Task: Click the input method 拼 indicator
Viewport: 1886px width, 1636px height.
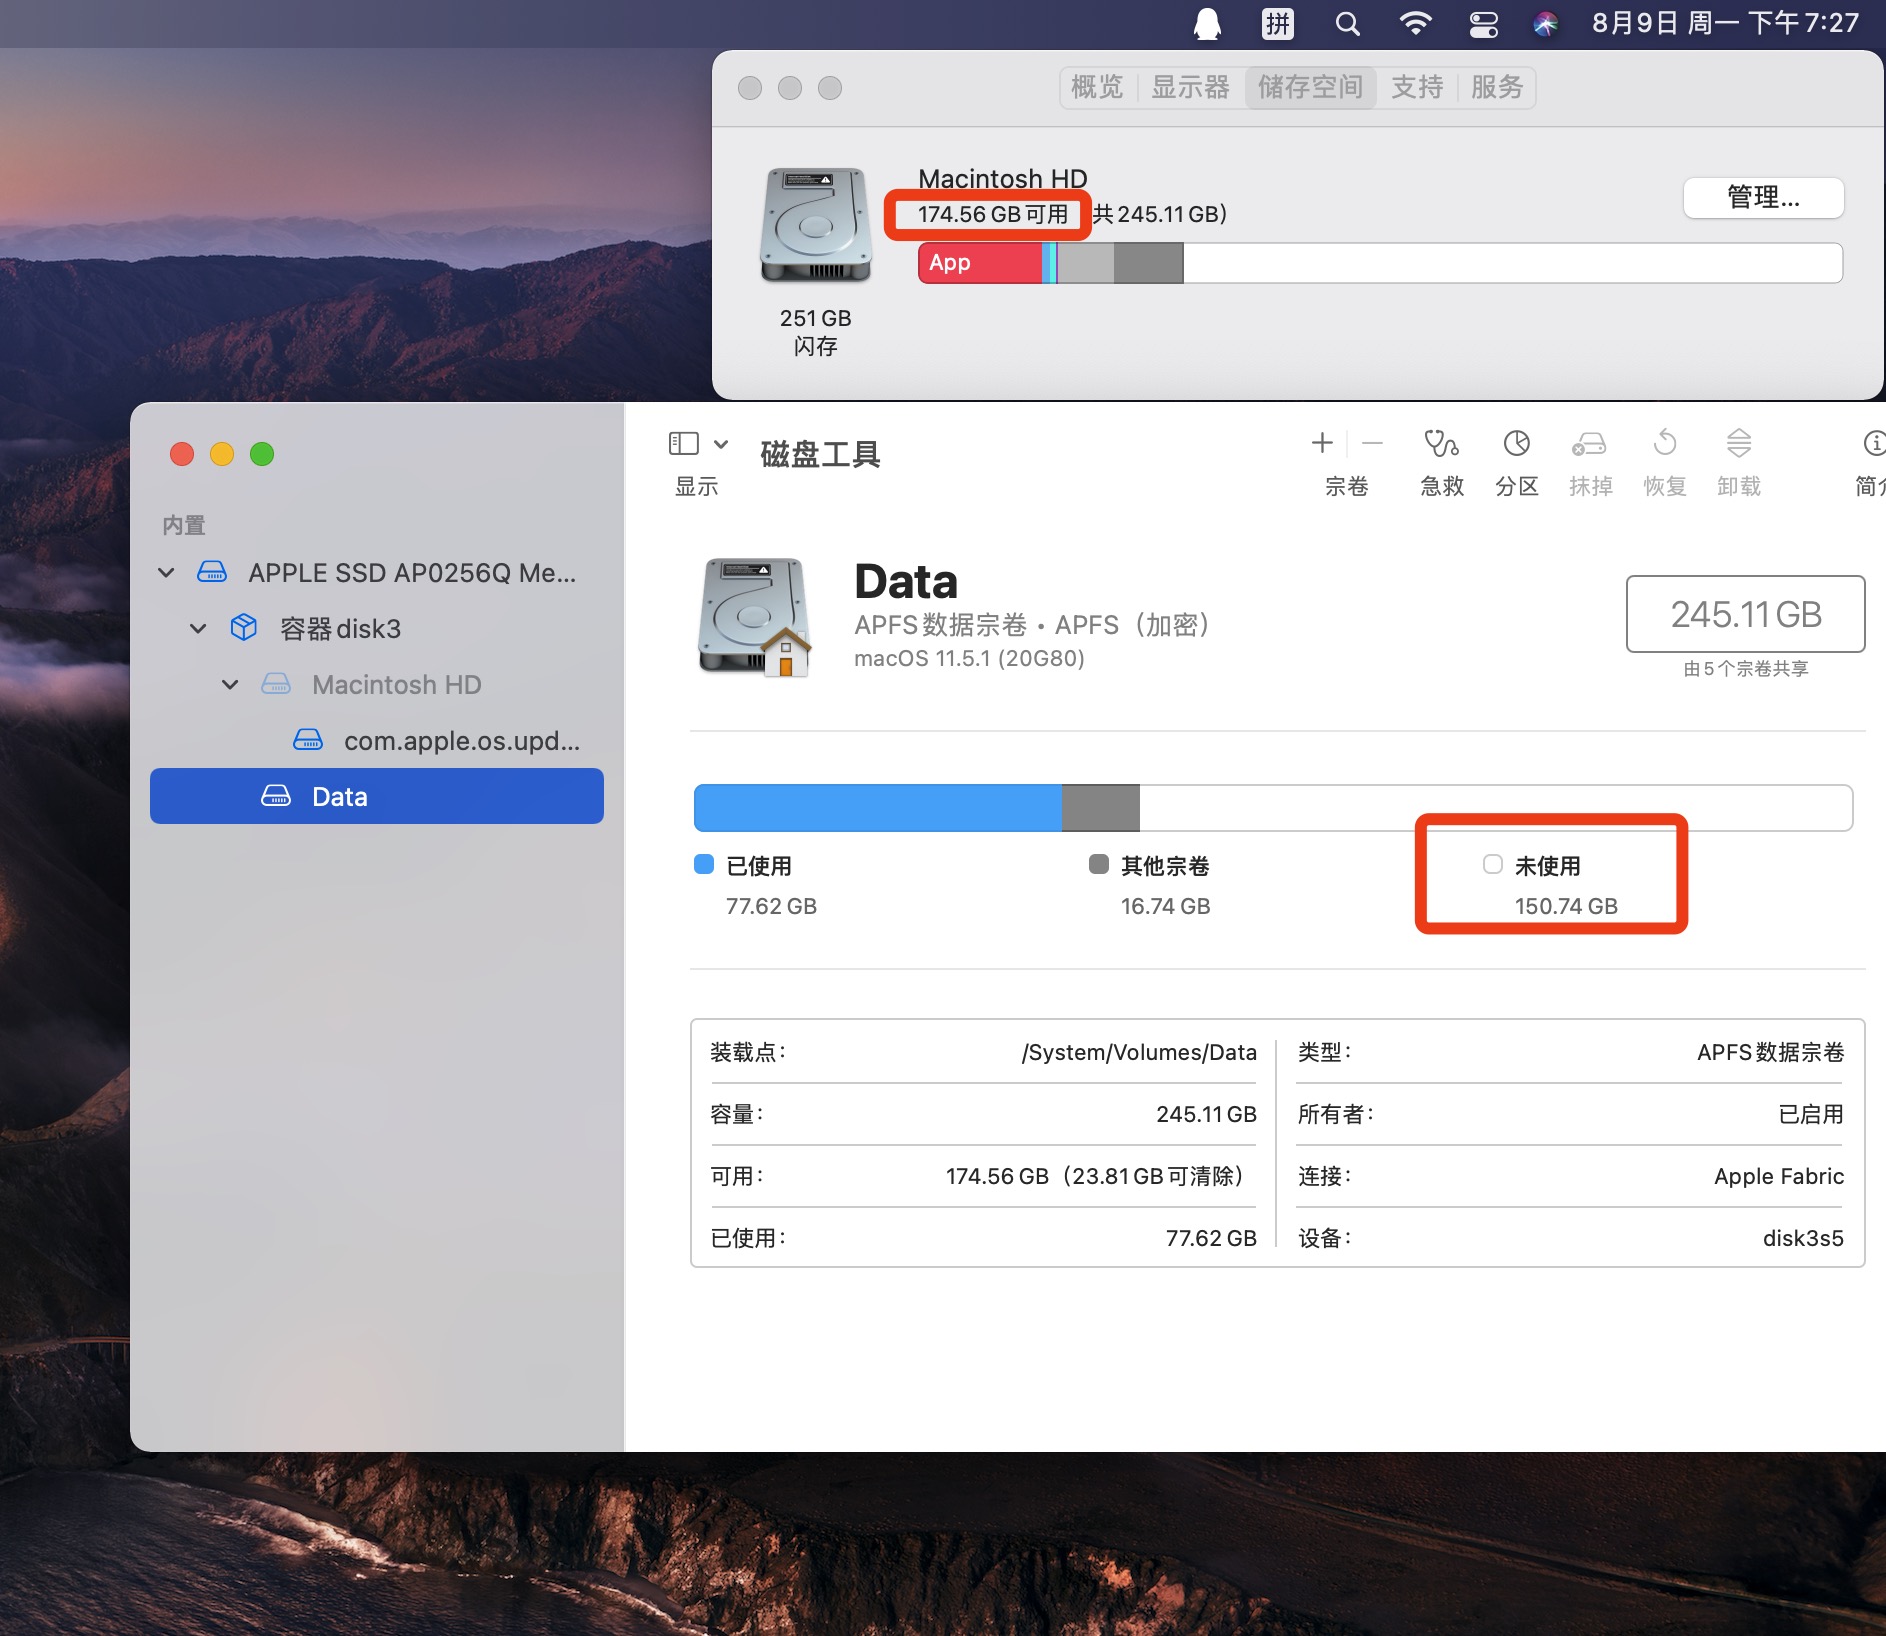Action: (1277, 24)
